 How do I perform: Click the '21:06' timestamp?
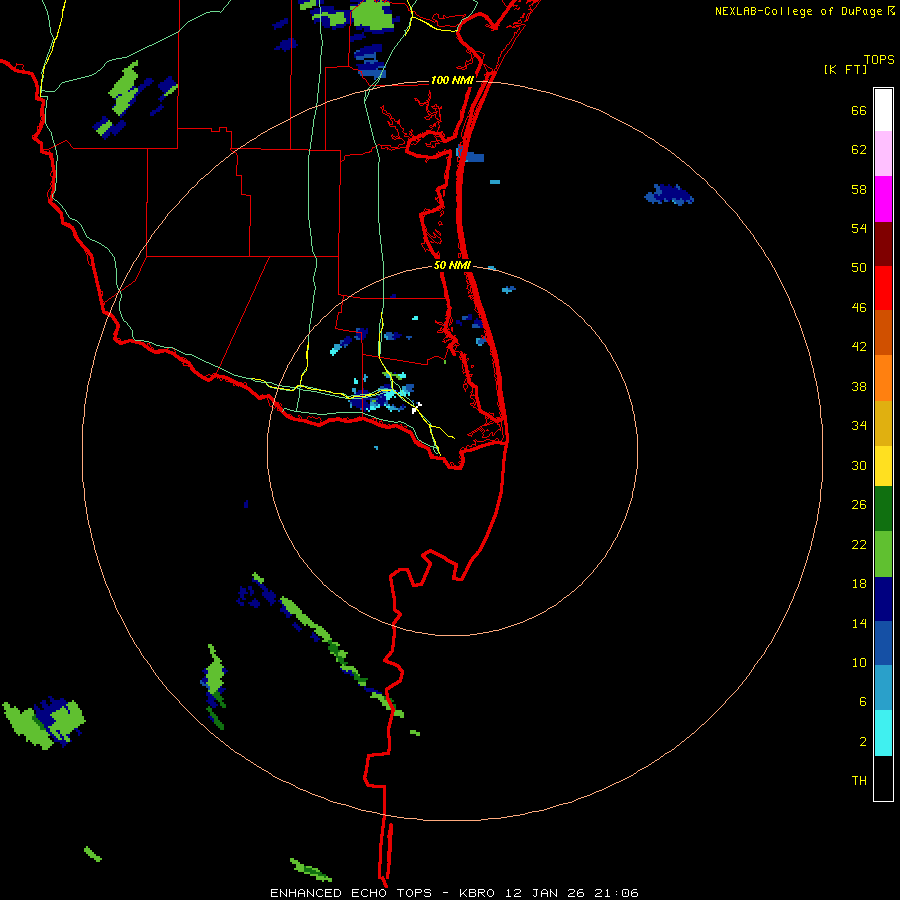point(616,893)
